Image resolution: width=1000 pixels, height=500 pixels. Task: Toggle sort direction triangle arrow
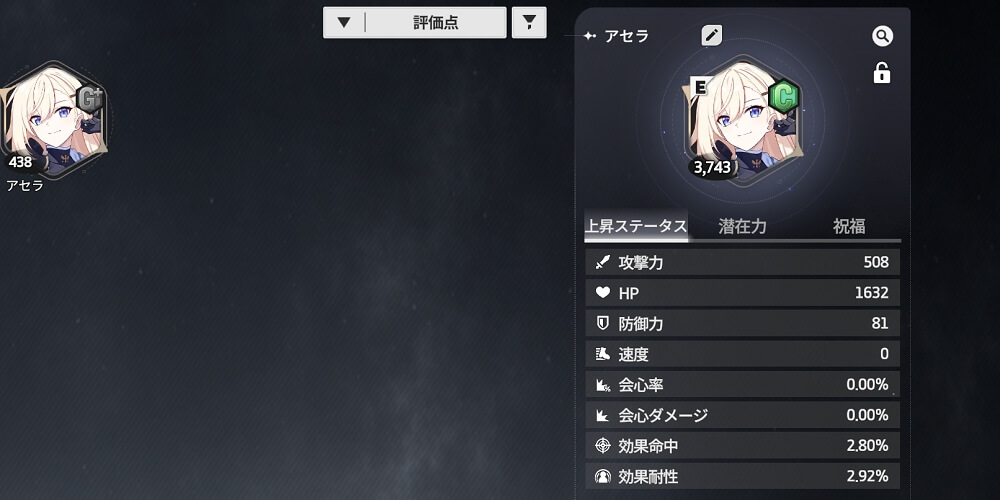[x=344, y=23]
